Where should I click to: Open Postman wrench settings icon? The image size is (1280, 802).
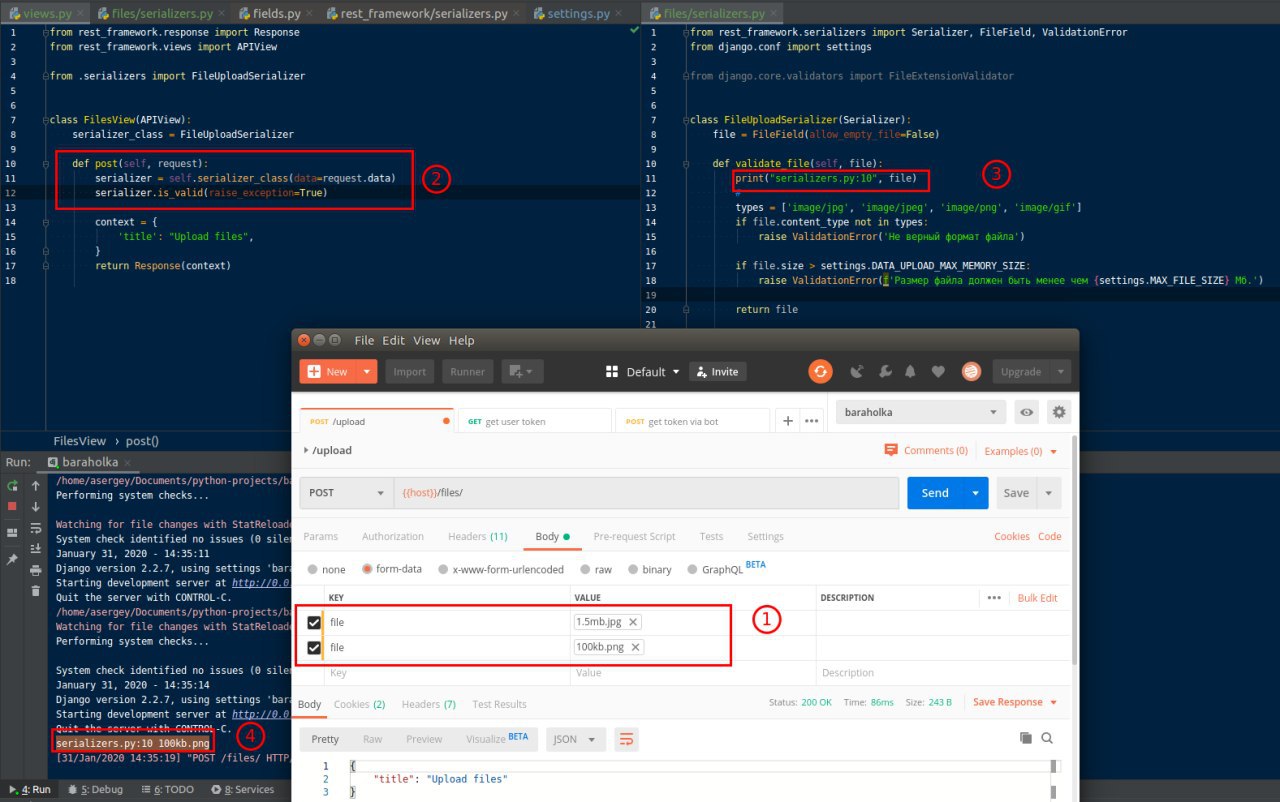click(884, 372)
